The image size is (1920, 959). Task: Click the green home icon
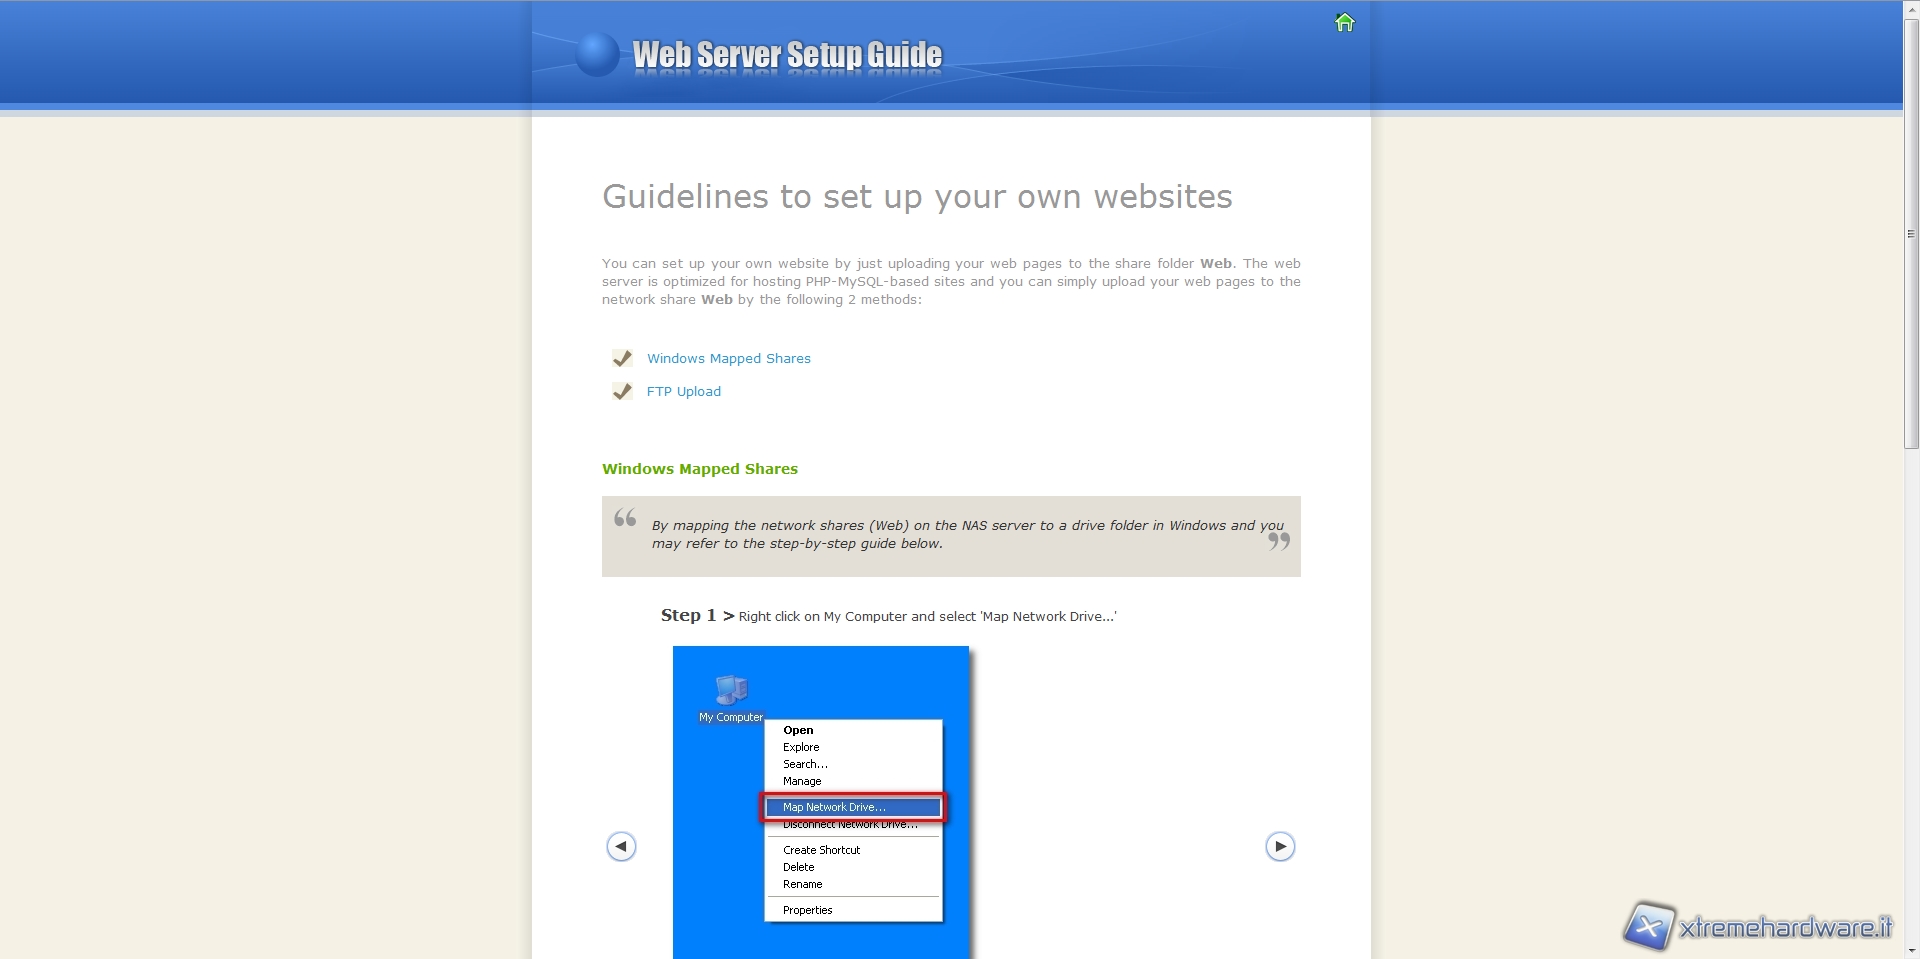pos(1344,22)
